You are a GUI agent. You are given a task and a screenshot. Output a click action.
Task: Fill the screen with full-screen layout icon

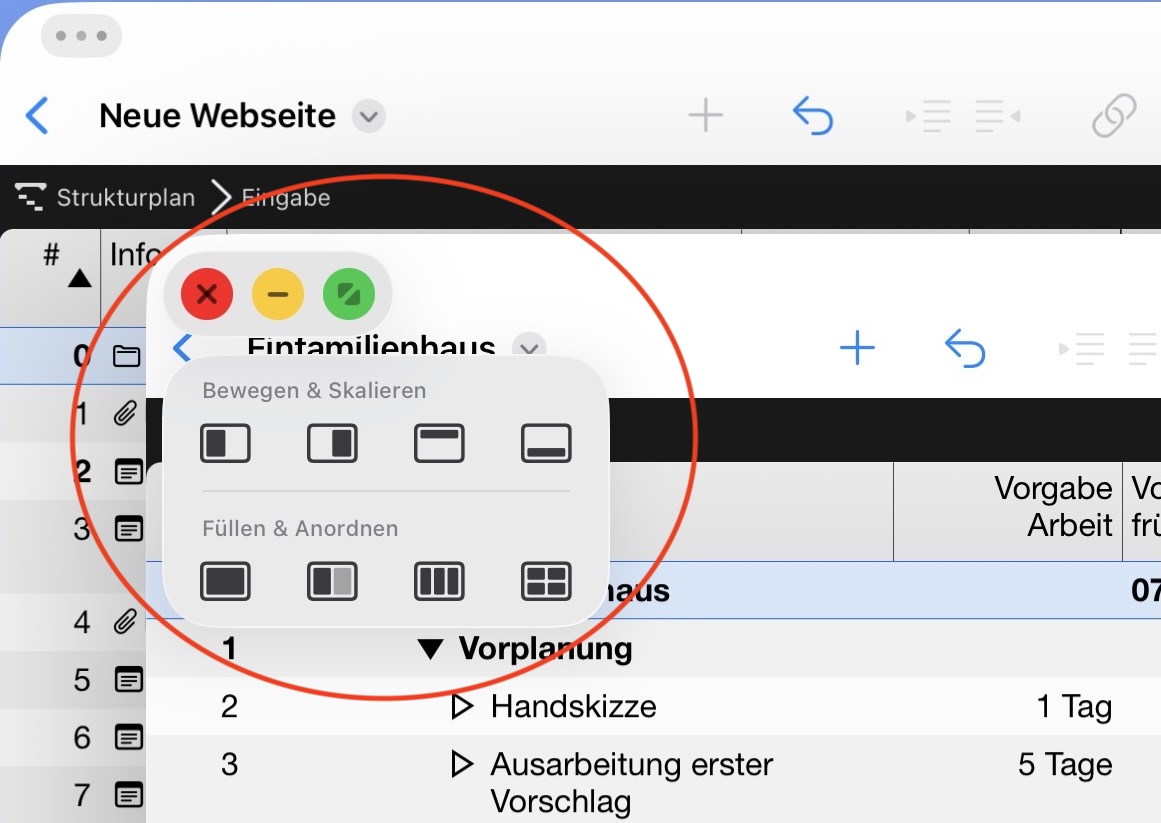point(225,581)
